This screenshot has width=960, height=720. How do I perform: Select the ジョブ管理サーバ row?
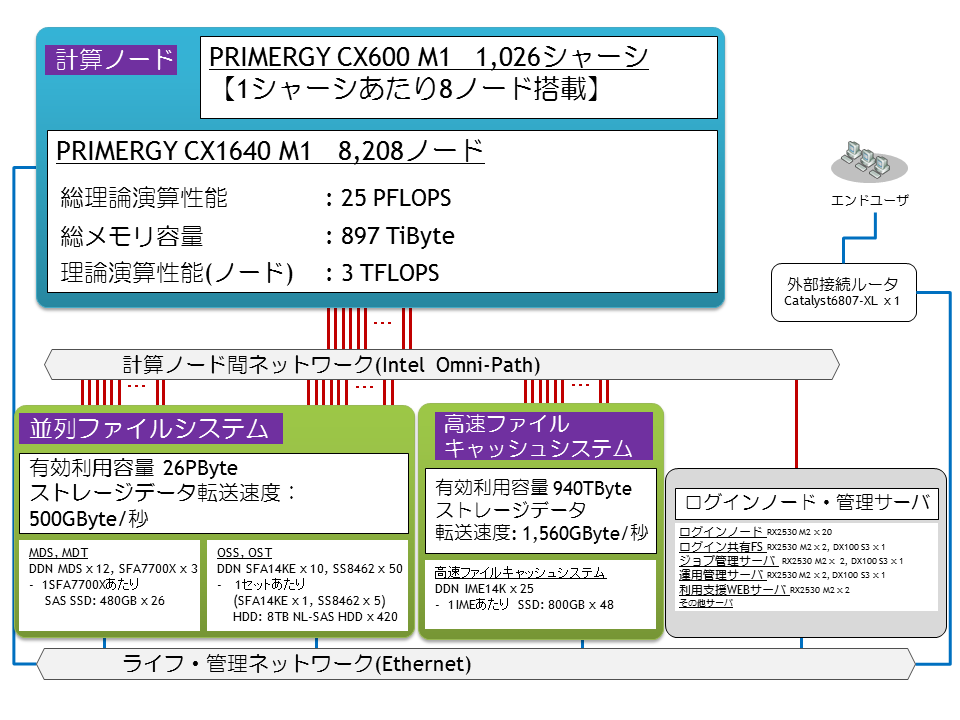click(790, 560)
